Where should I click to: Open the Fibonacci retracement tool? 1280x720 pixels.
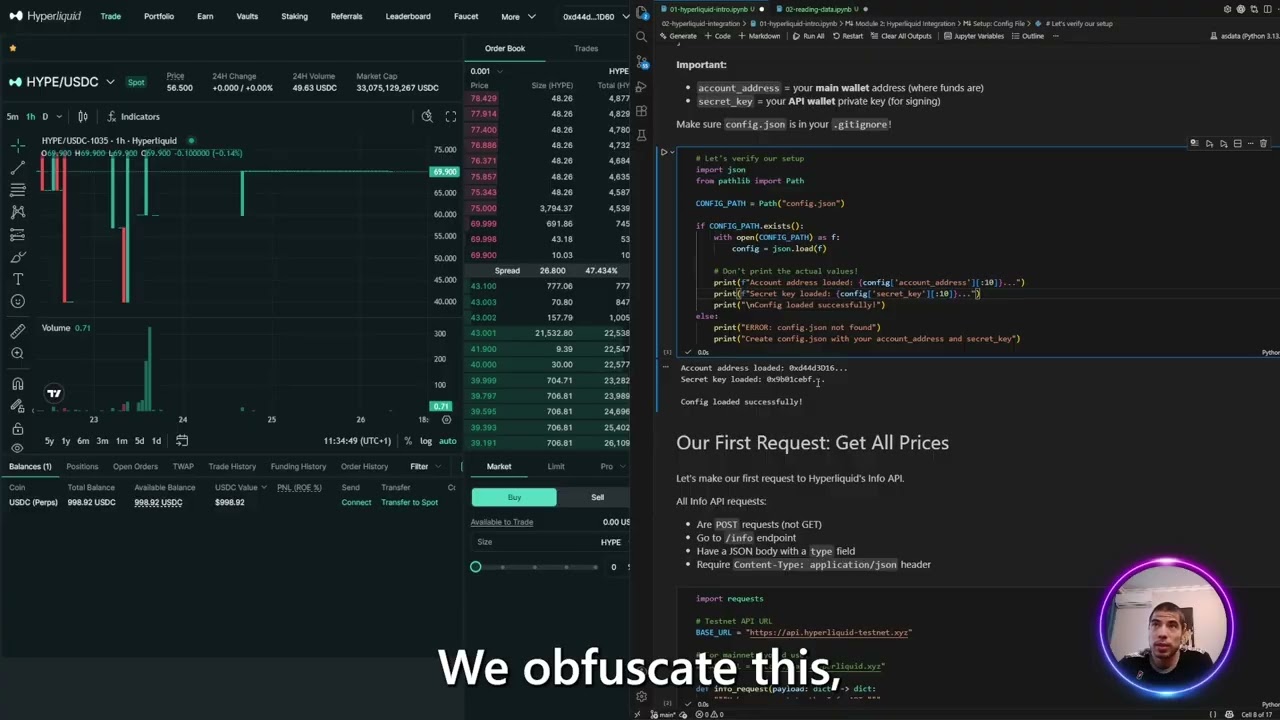17,190
